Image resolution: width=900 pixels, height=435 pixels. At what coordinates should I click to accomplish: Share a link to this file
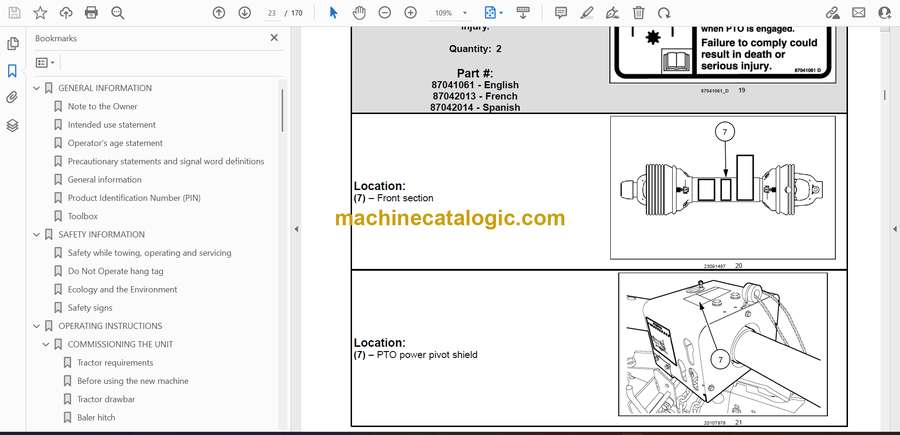pyautogui.click(x=833, y=13)
